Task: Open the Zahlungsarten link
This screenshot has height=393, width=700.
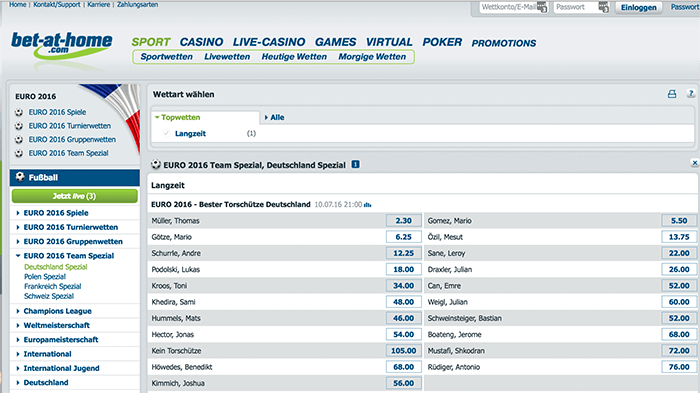Action: click(x=138, y=4)
